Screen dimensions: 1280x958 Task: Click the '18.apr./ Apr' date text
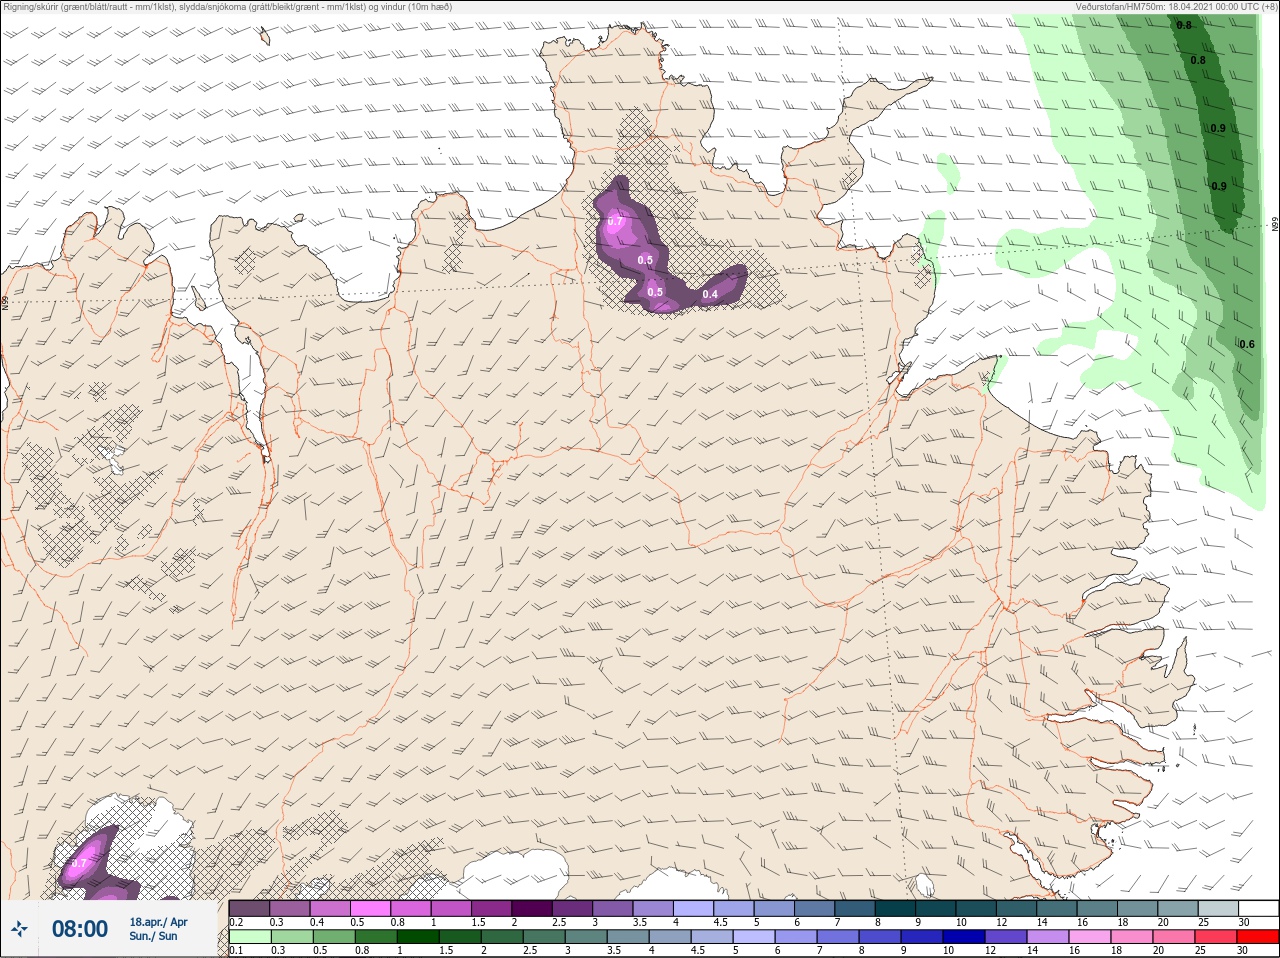point(158,922)
